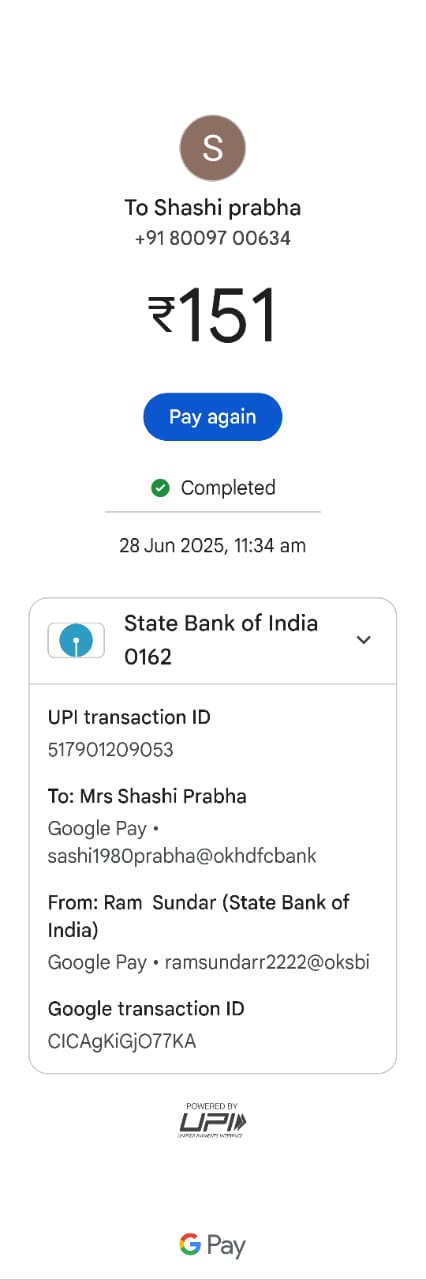
Task: Click the green Completed checkmark icon
Action: coord(160,488)
